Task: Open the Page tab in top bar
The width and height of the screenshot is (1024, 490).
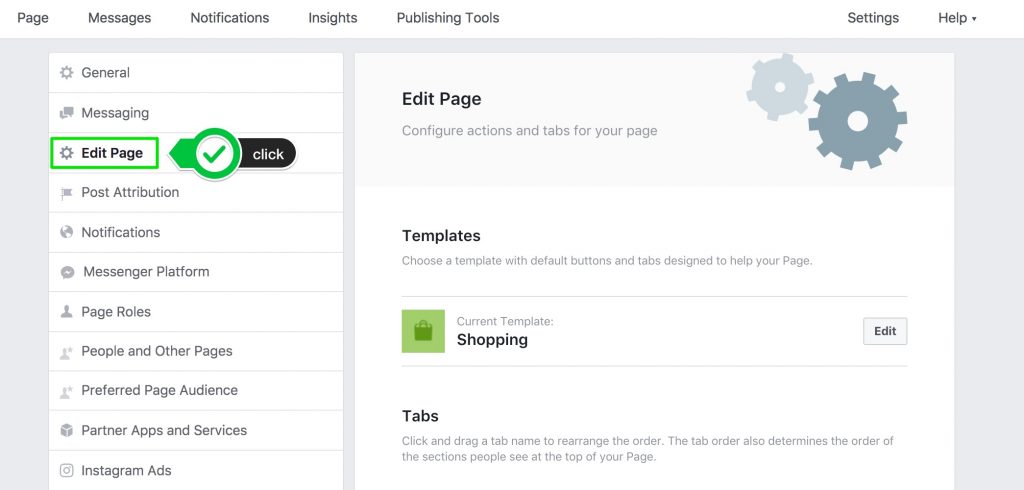Action: [33, 18]
